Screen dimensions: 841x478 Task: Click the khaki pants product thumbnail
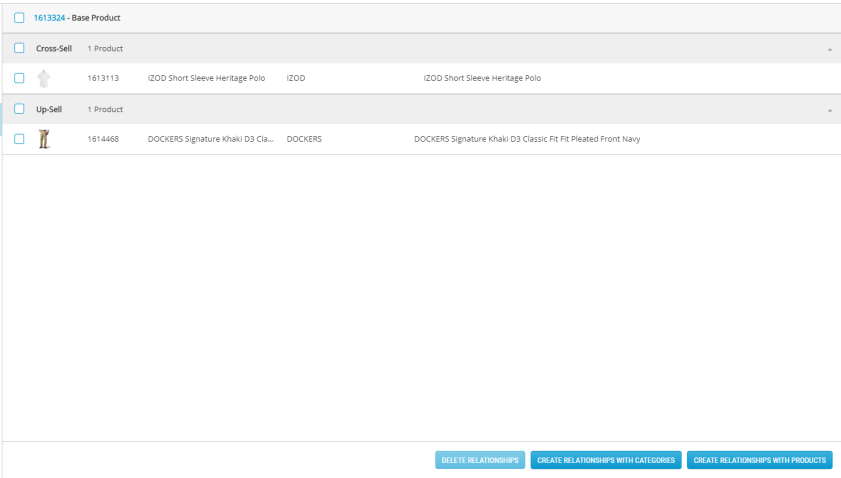[43, 139]
